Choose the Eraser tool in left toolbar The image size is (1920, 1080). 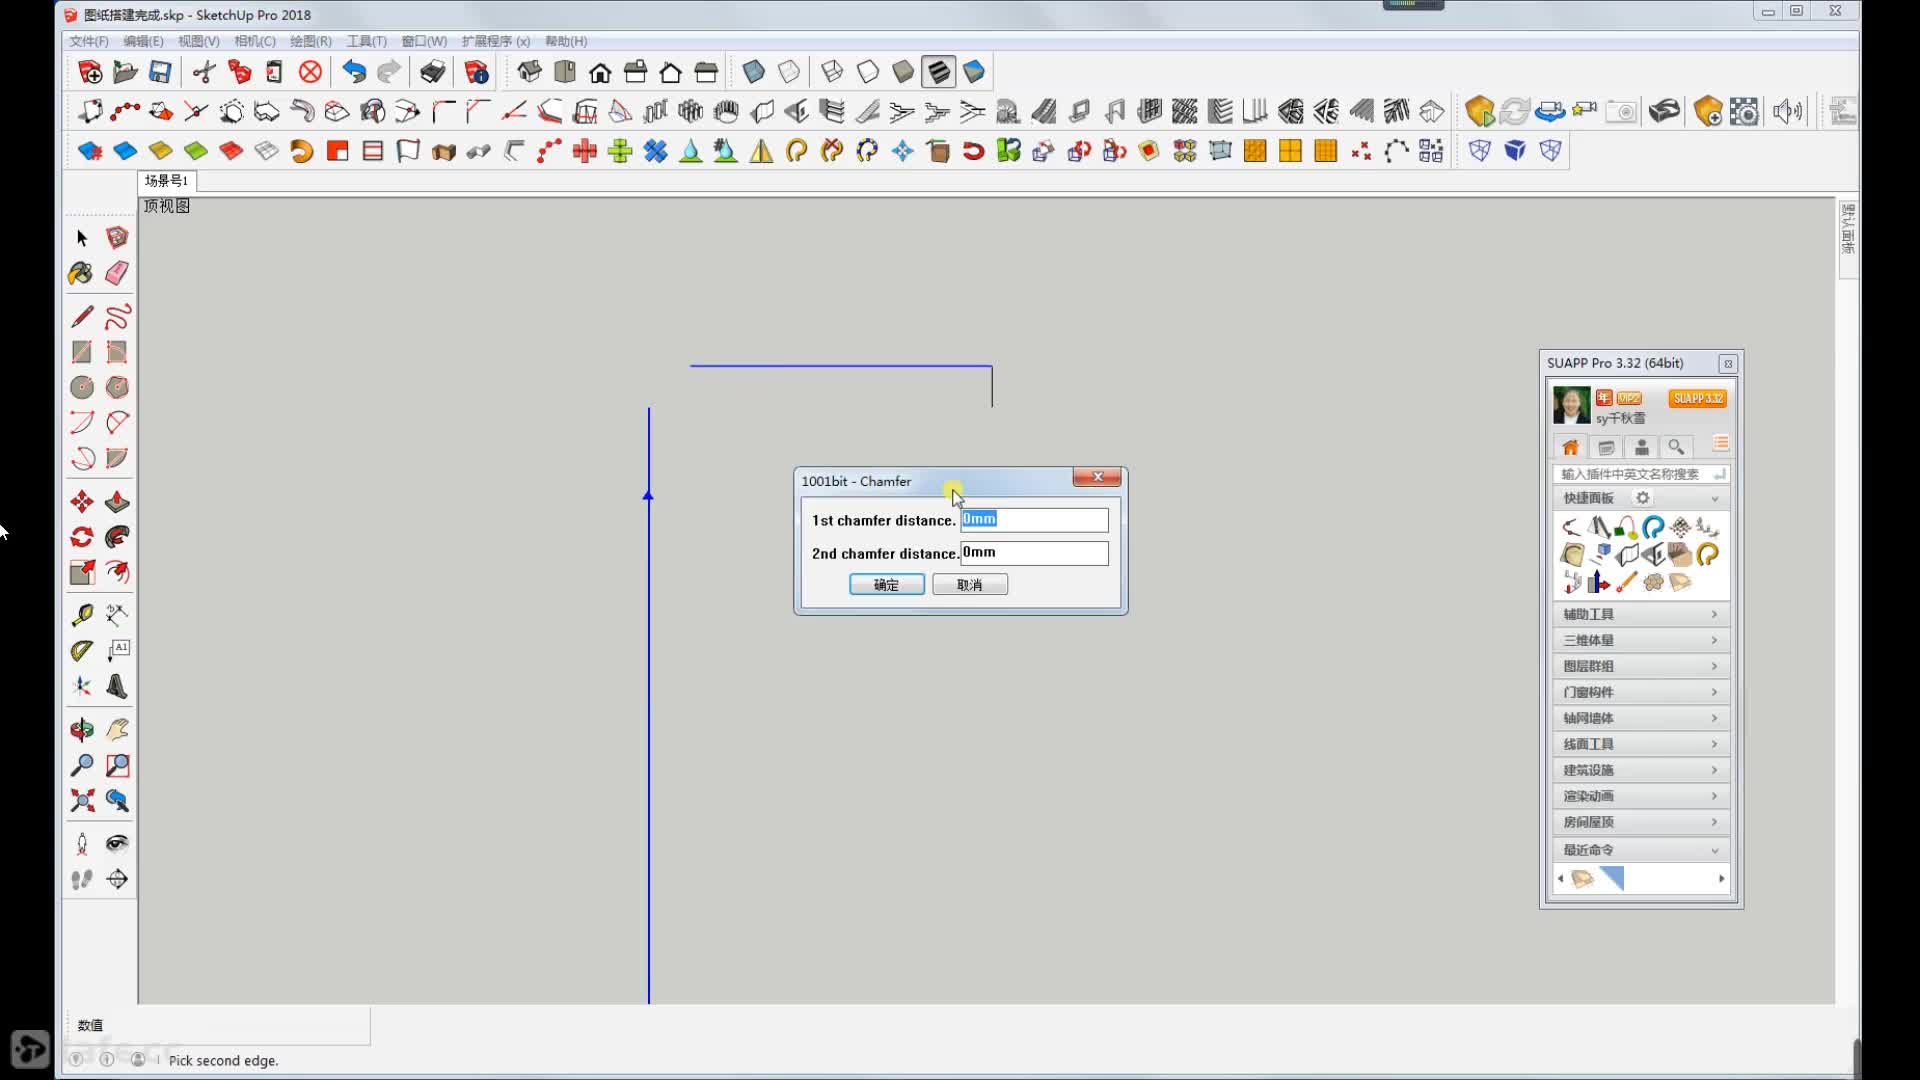(x=117, y=273)
